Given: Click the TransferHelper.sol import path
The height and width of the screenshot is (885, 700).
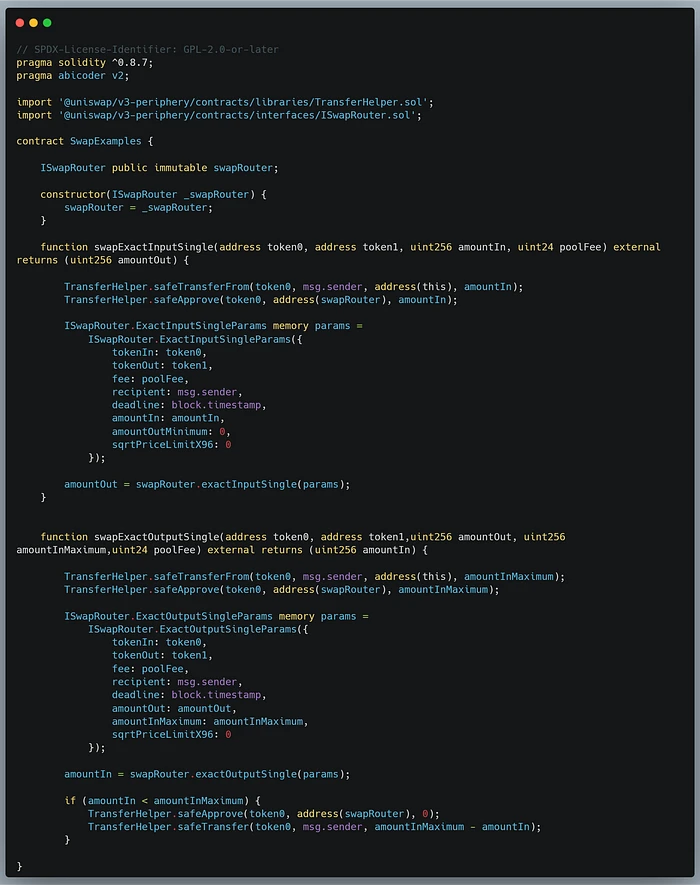Looking at the screenshot, I should (x=242, y=102).
